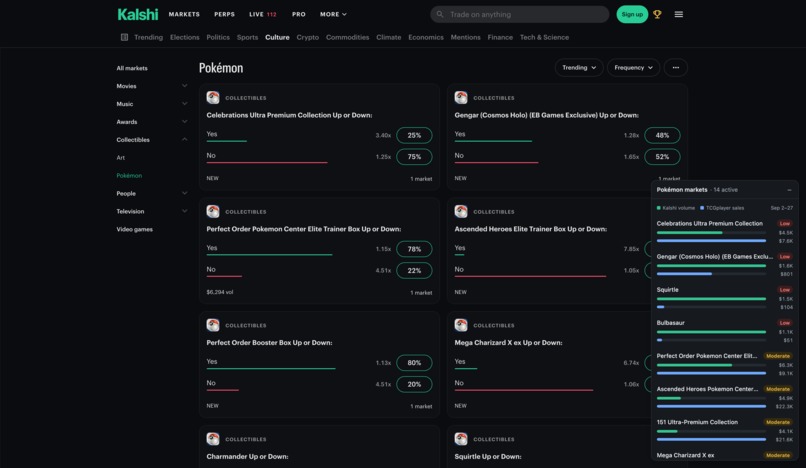The width and height of the screenshot is (806, 468).
Task: Open Charmander Up or Down market
Action: [247, 456]
